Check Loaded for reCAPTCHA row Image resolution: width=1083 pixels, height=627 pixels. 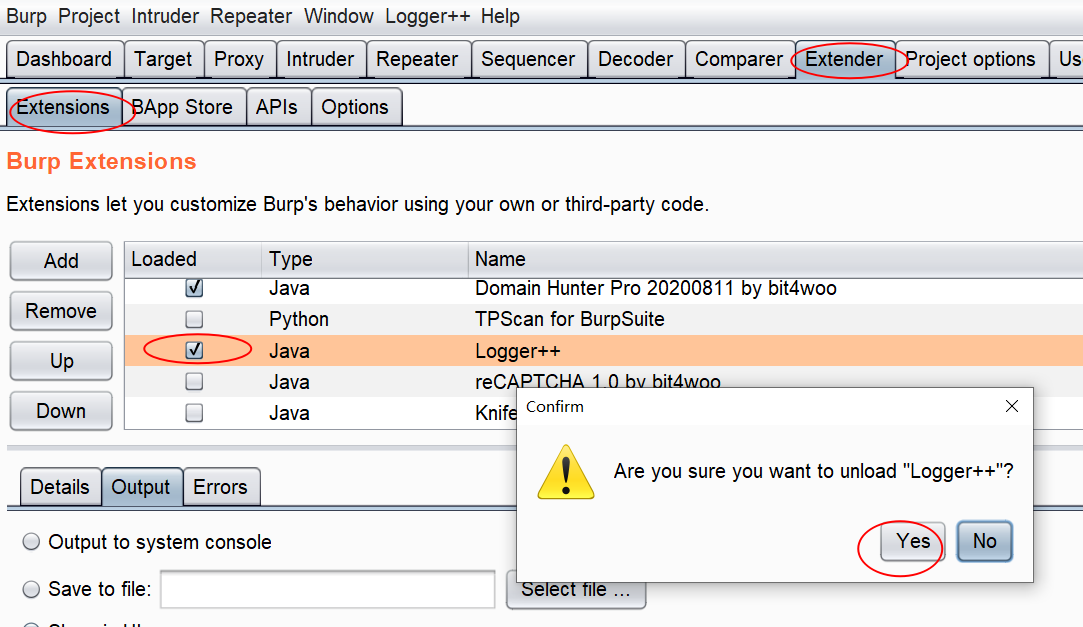tap(194, 381)
